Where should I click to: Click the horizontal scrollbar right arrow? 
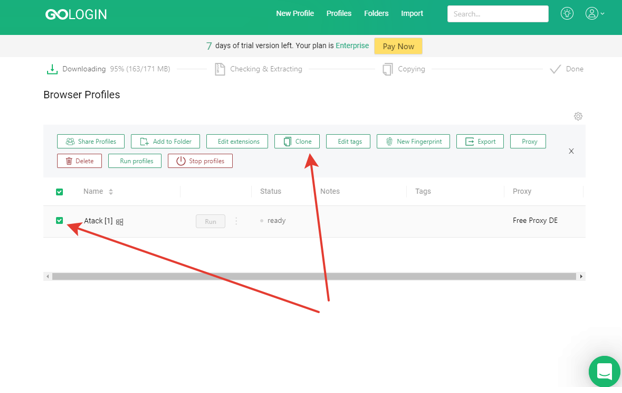coord(581,276)
